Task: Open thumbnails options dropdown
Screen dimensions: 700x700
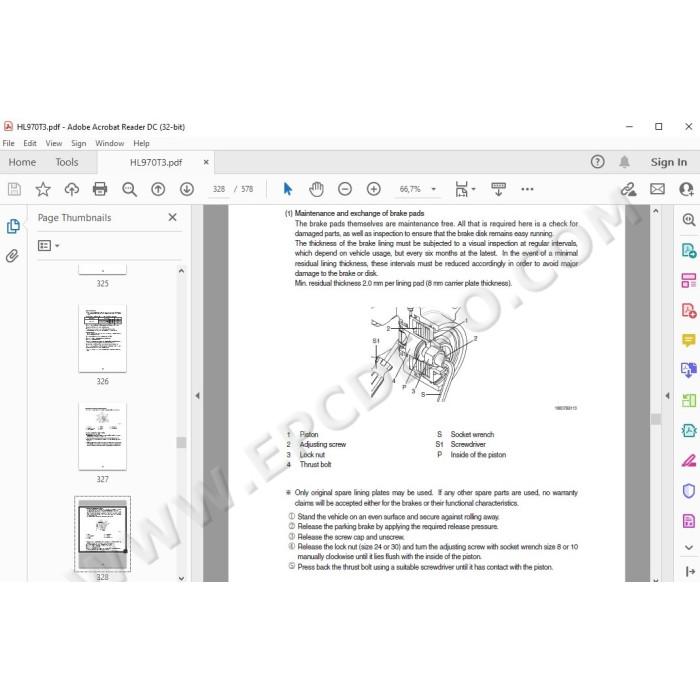Action: click(49, 246)
